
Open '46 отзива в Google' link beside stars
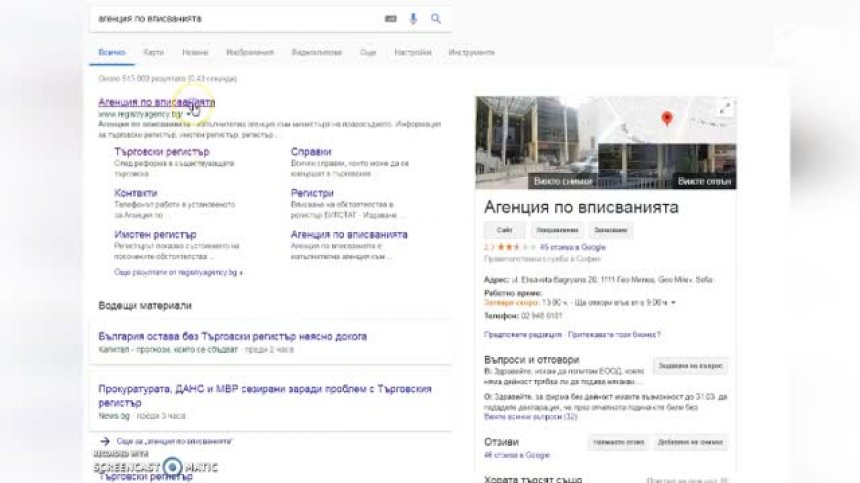[573, 247]
